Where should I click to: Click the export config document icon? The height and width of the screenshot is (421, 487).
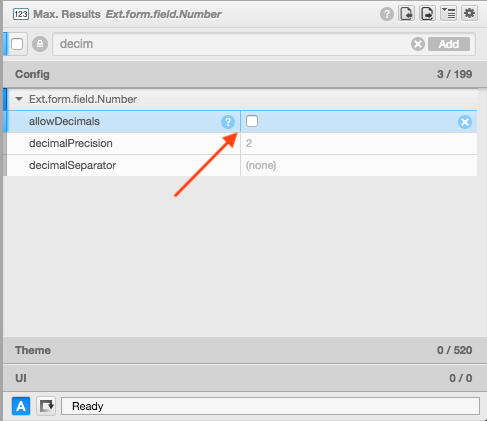427,14
